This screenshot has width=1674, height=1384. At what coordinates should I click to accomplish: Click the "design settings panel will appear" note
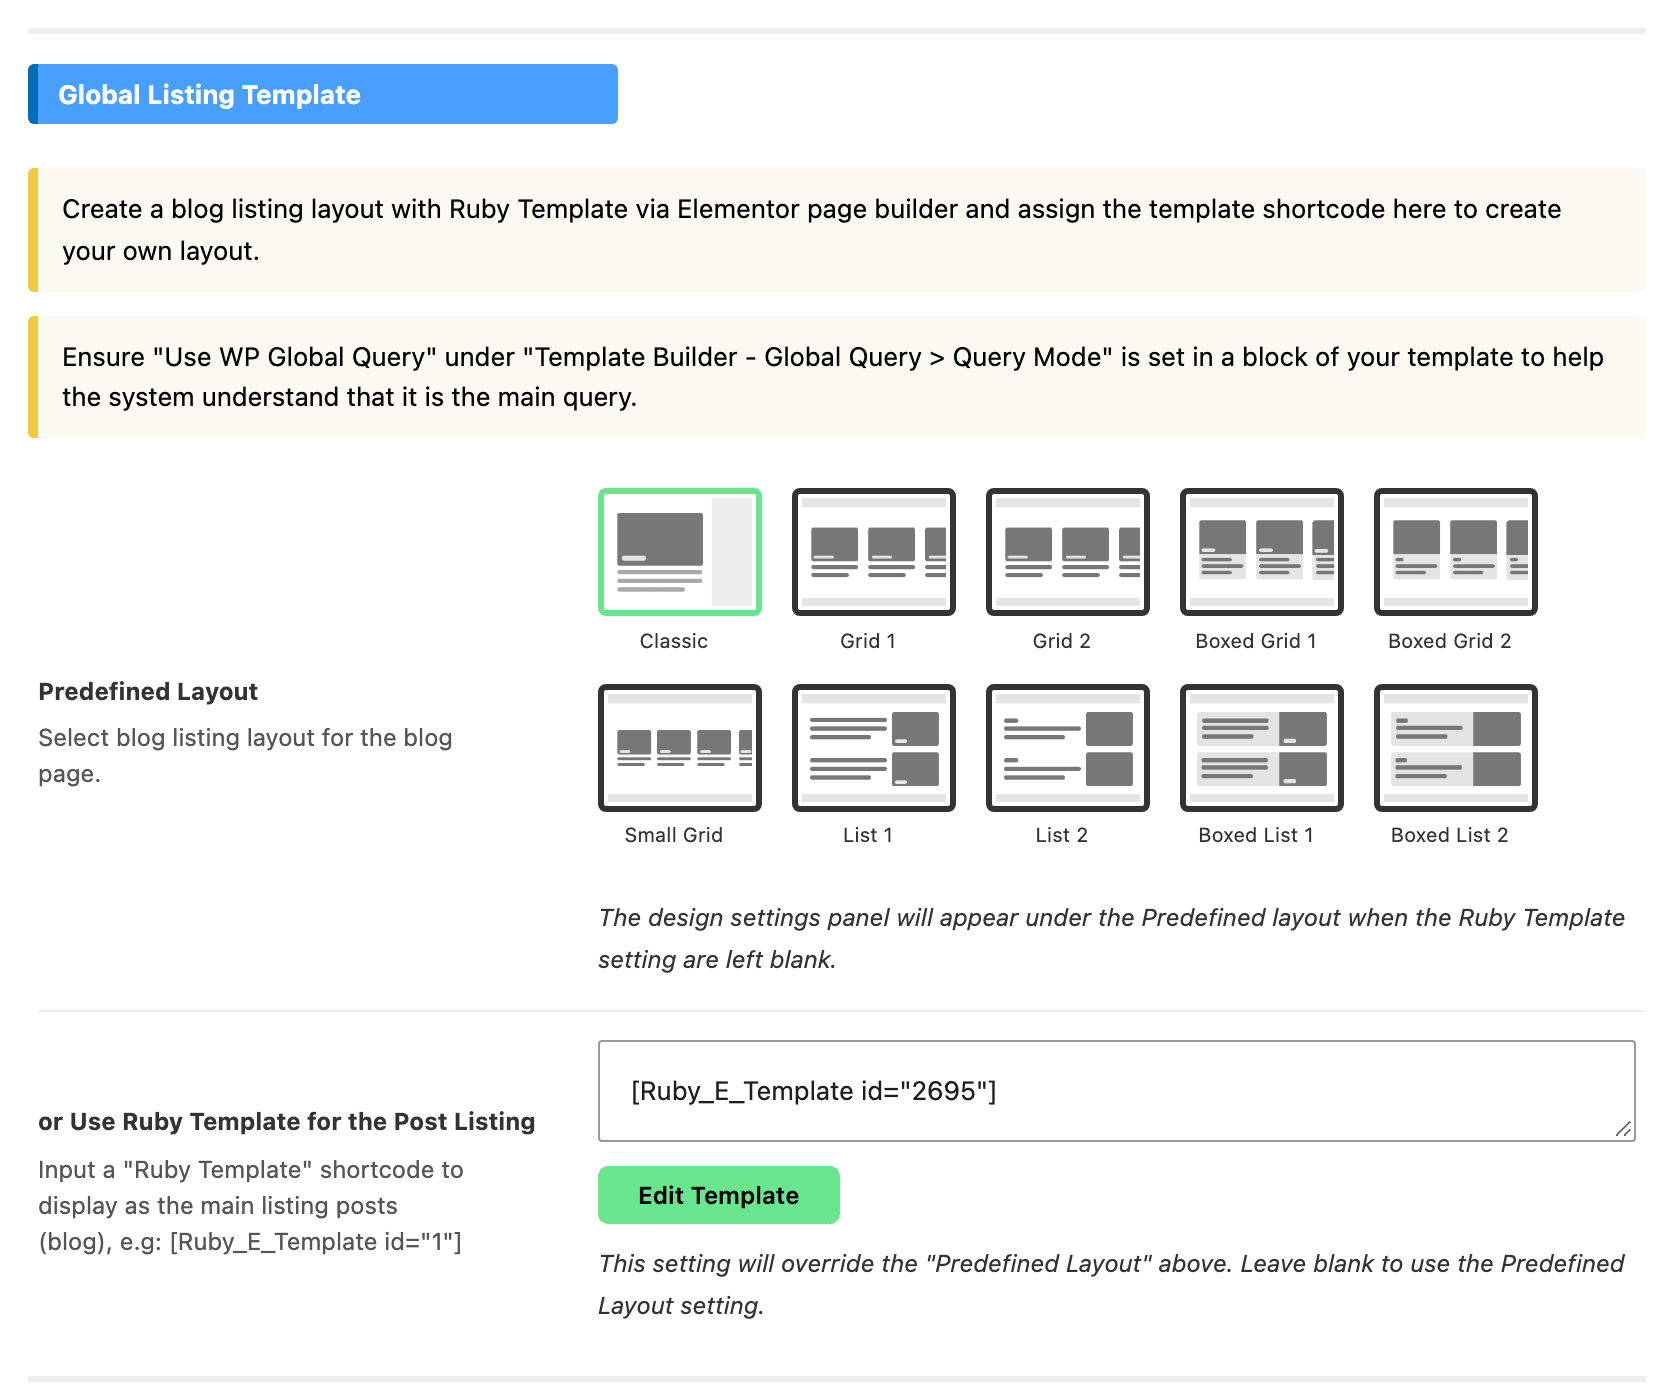1111,939
